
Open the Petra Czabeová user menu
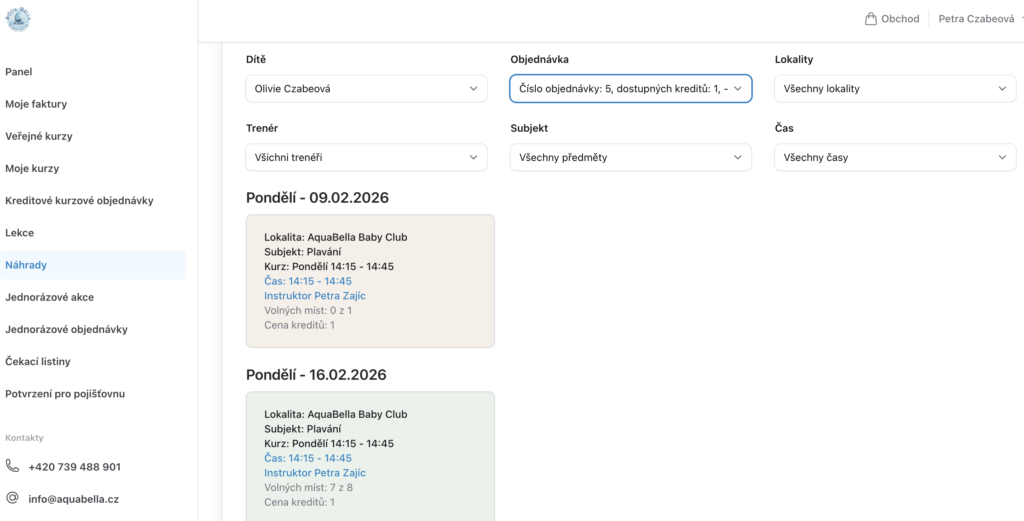tap(978, 19)
